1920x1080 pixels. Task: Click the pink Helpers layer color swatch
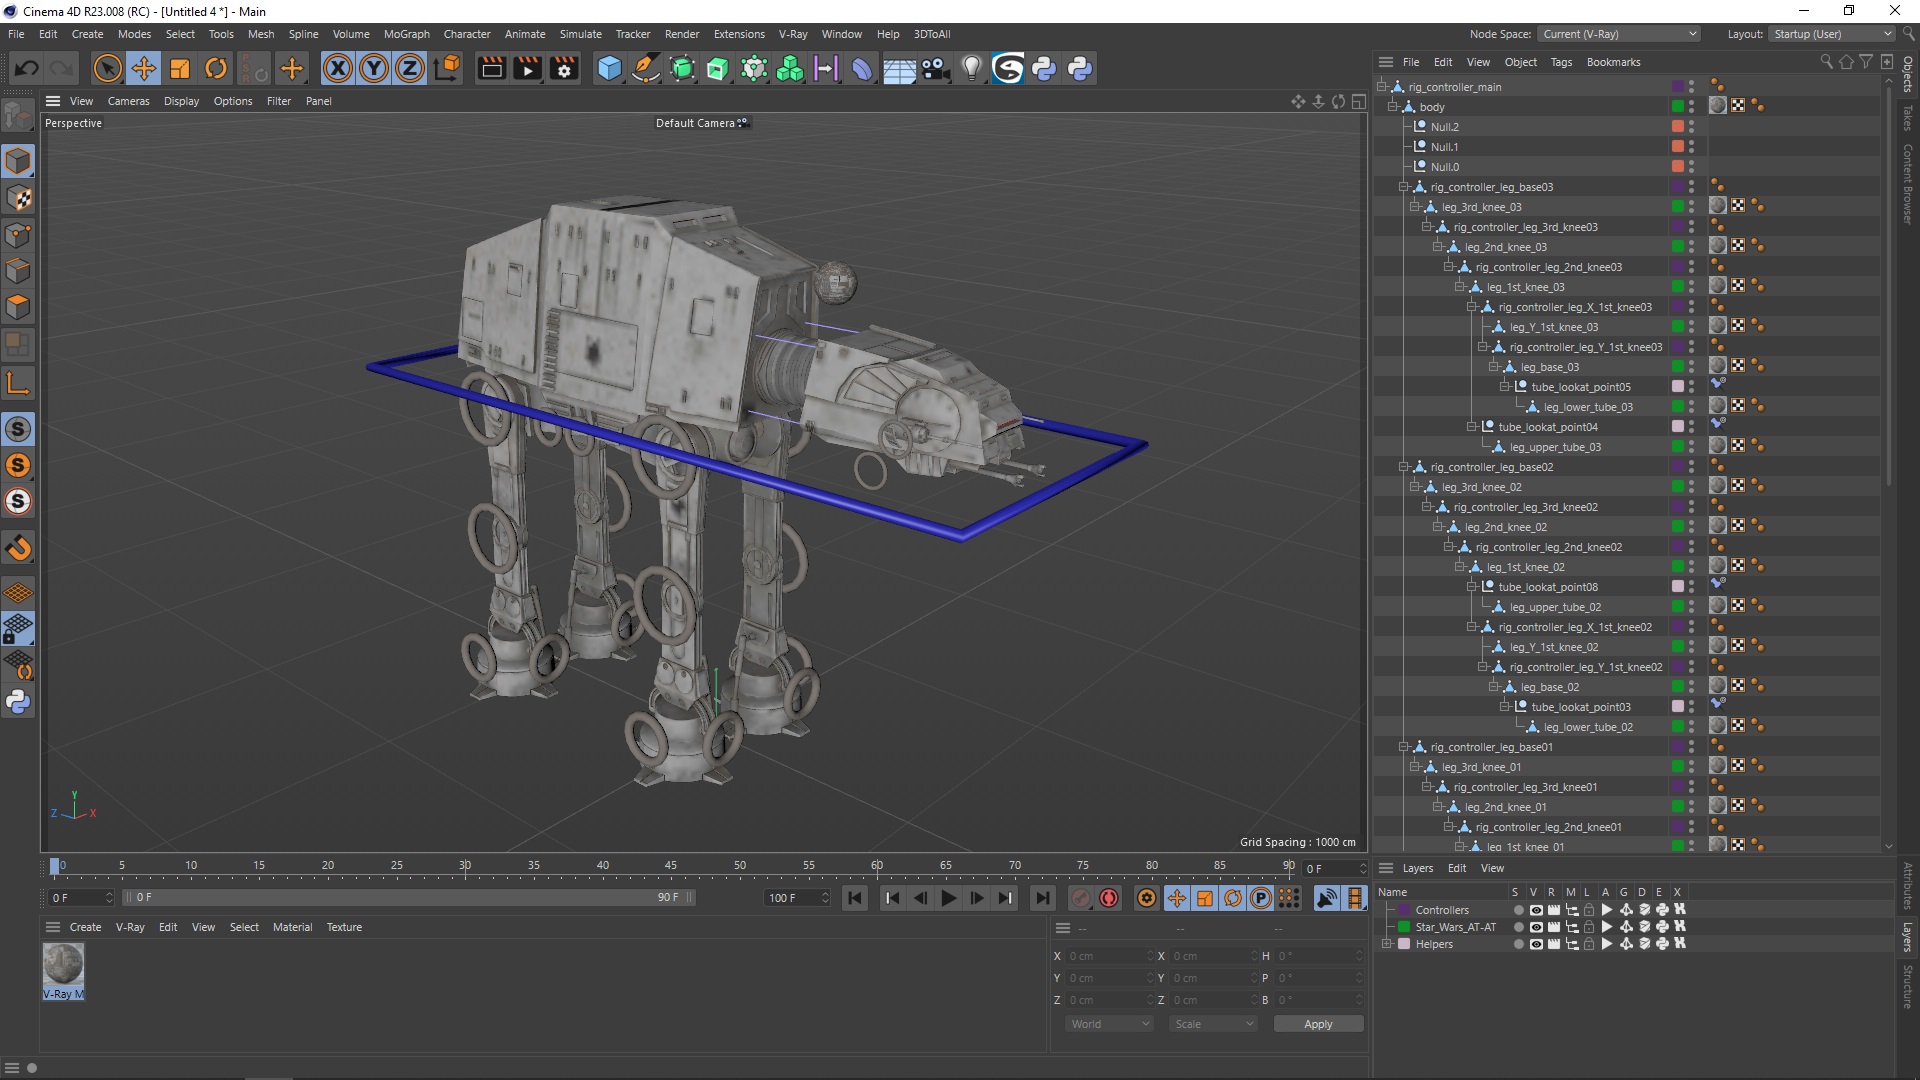(x=1404, y=944)
